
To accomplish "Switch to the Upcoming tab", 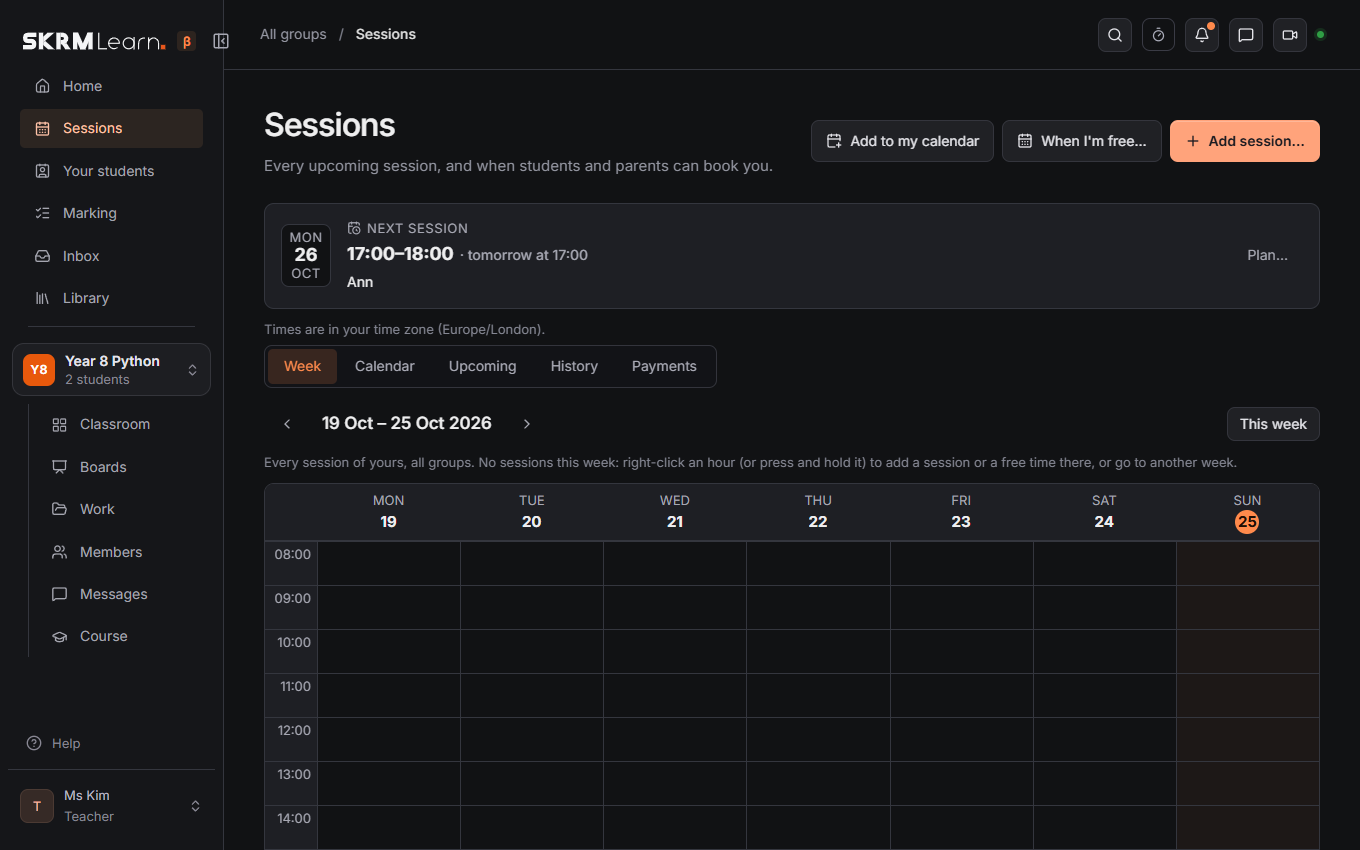I will point(482,366).
